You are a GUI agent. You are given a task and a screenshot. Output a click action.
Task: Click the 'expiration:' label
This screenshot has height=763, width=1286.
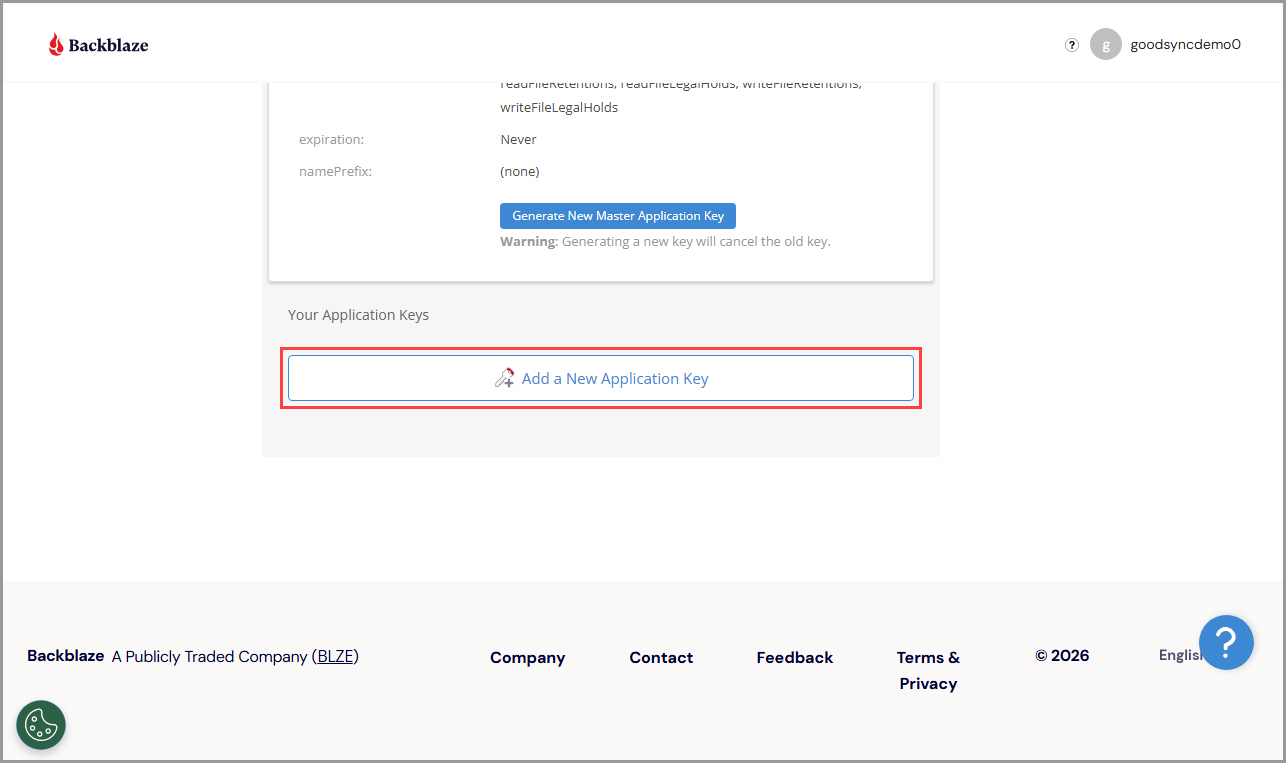click(x=331, y=140)
